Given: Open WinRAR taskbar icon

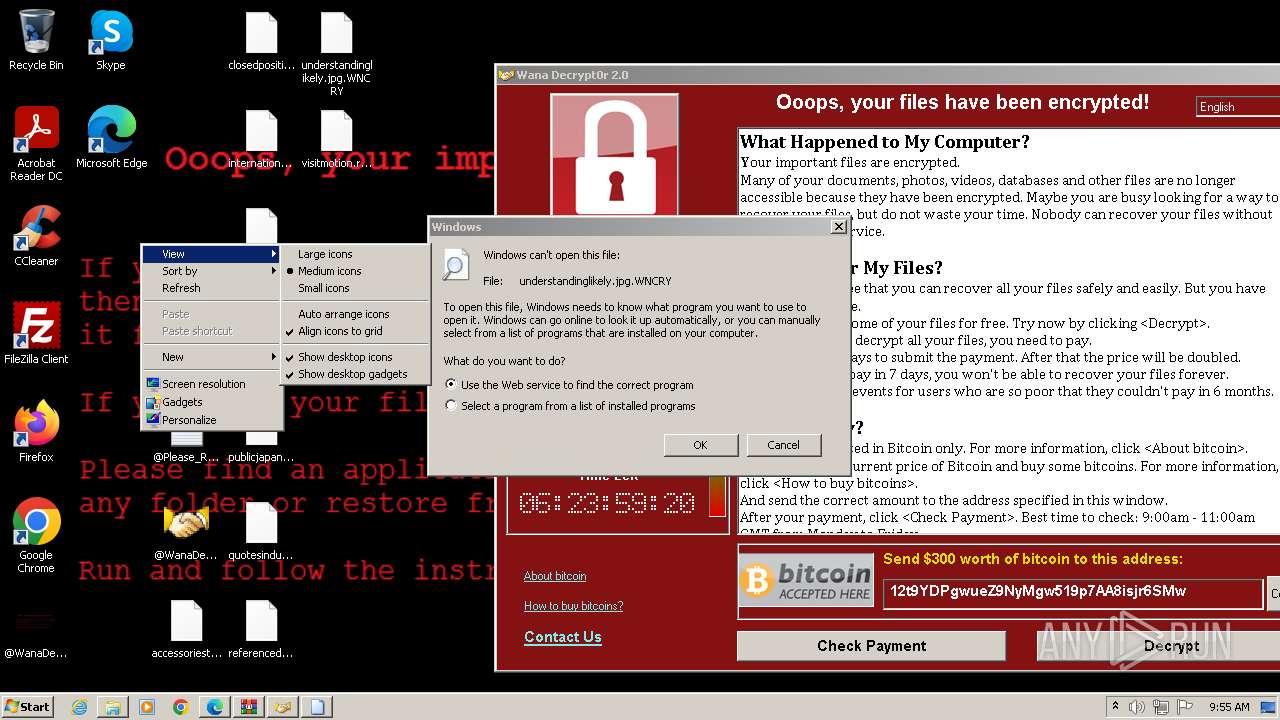Looking at the screenshot, I should click(249, 707).
